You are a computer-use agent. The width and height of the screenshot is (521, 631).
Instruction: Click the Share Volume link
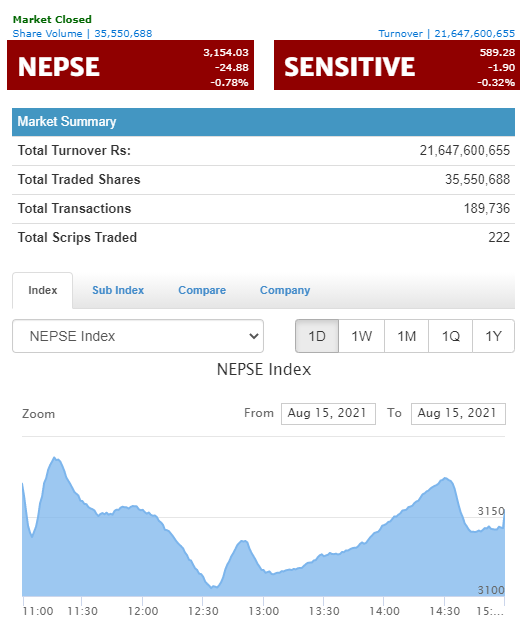coord(82,33)
